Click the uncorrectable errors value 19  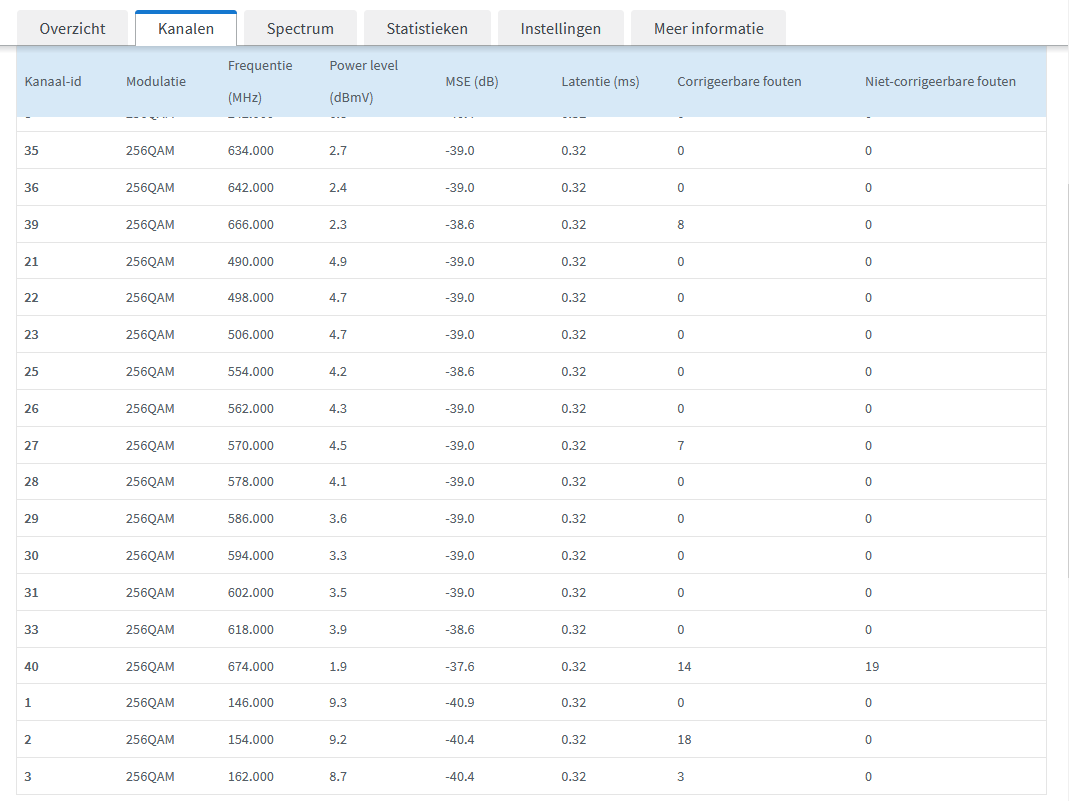click(x=872, y=666)
